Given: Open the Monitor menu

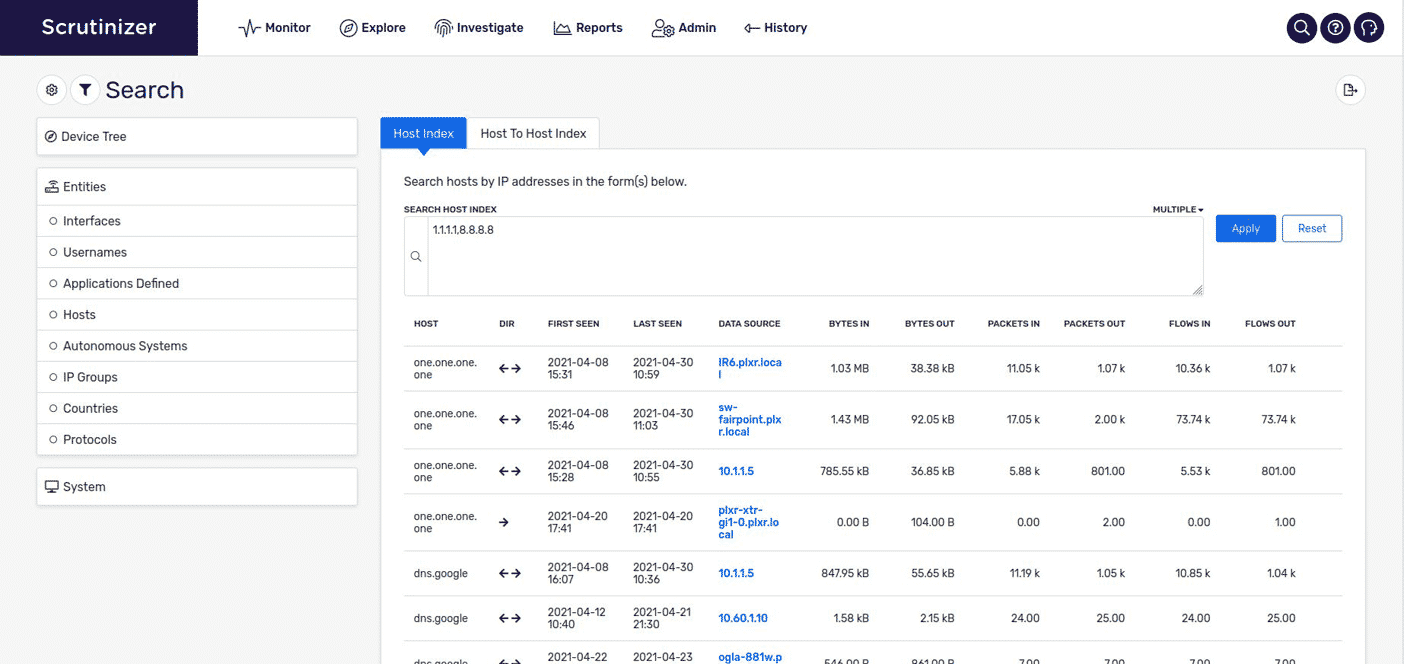Looking at the screenshot, I should (275, 28).
